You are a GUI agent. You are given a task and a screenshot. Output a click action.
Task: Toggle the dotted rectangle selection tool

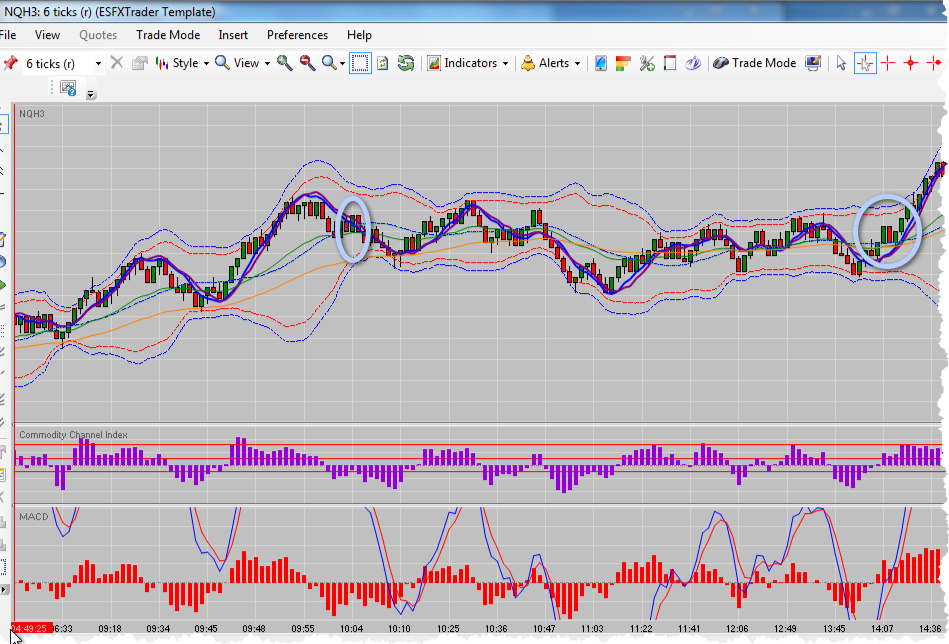(x=360, y=63)
